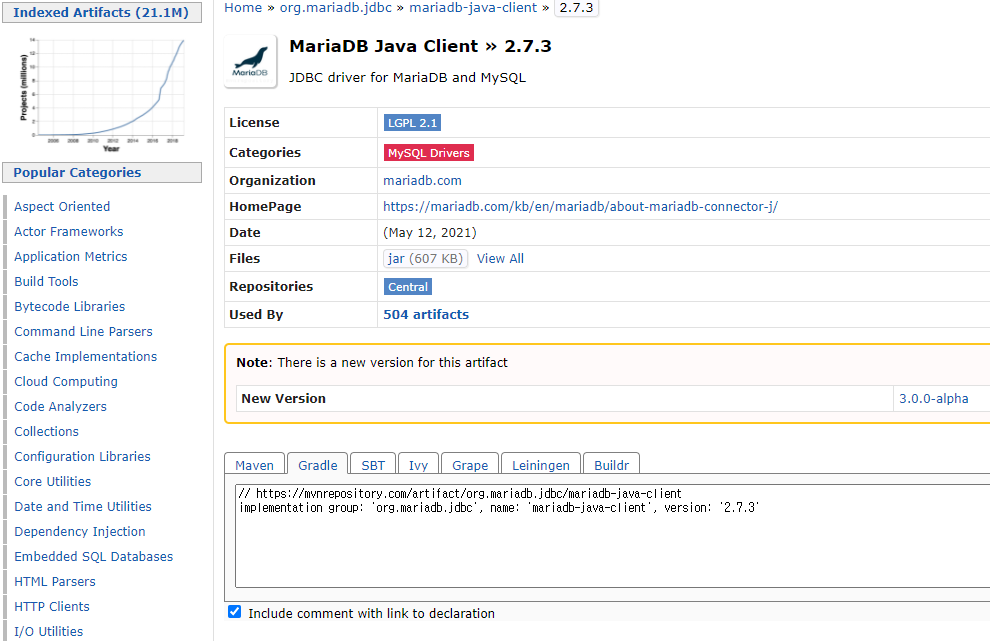Go to HTML Parsers category

pos(55,582)
